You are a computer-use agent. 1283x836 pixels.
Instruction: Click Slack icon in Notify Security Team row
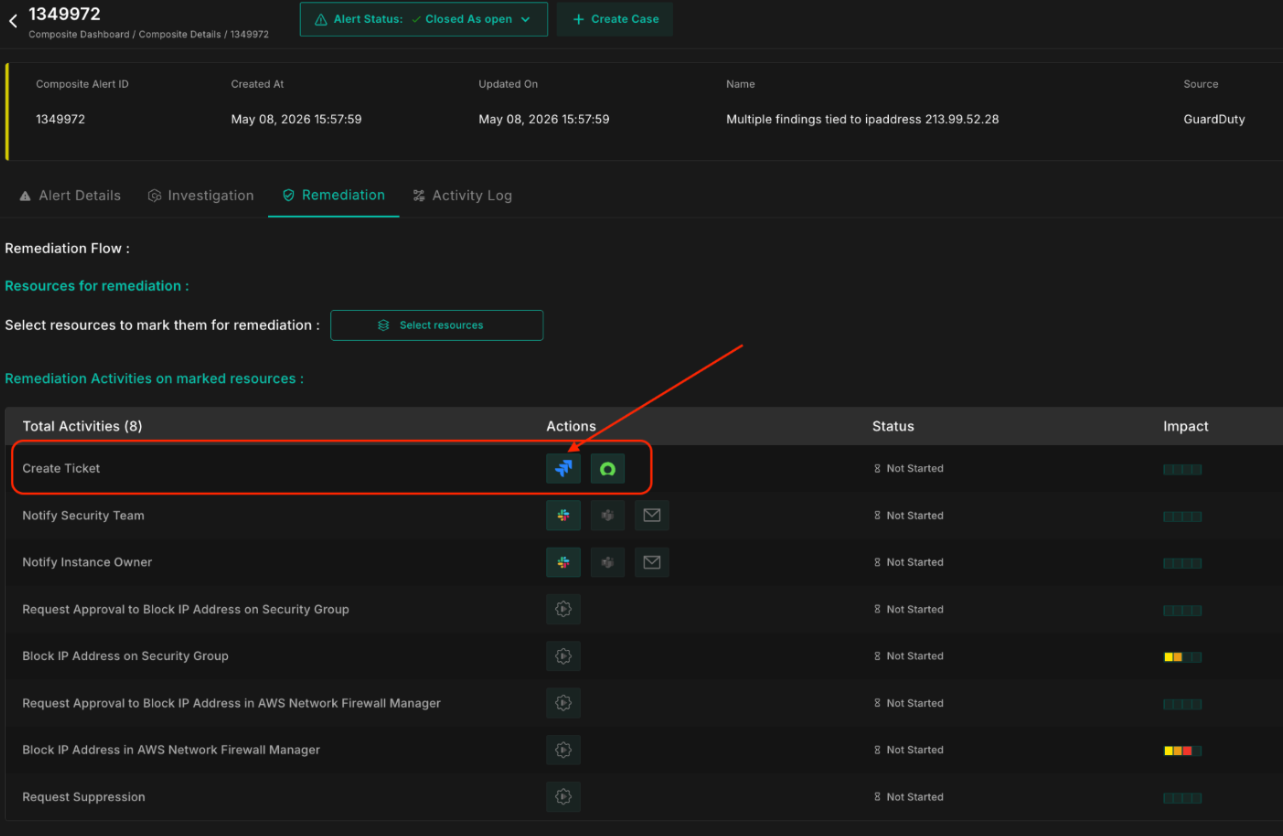[563, 515]
